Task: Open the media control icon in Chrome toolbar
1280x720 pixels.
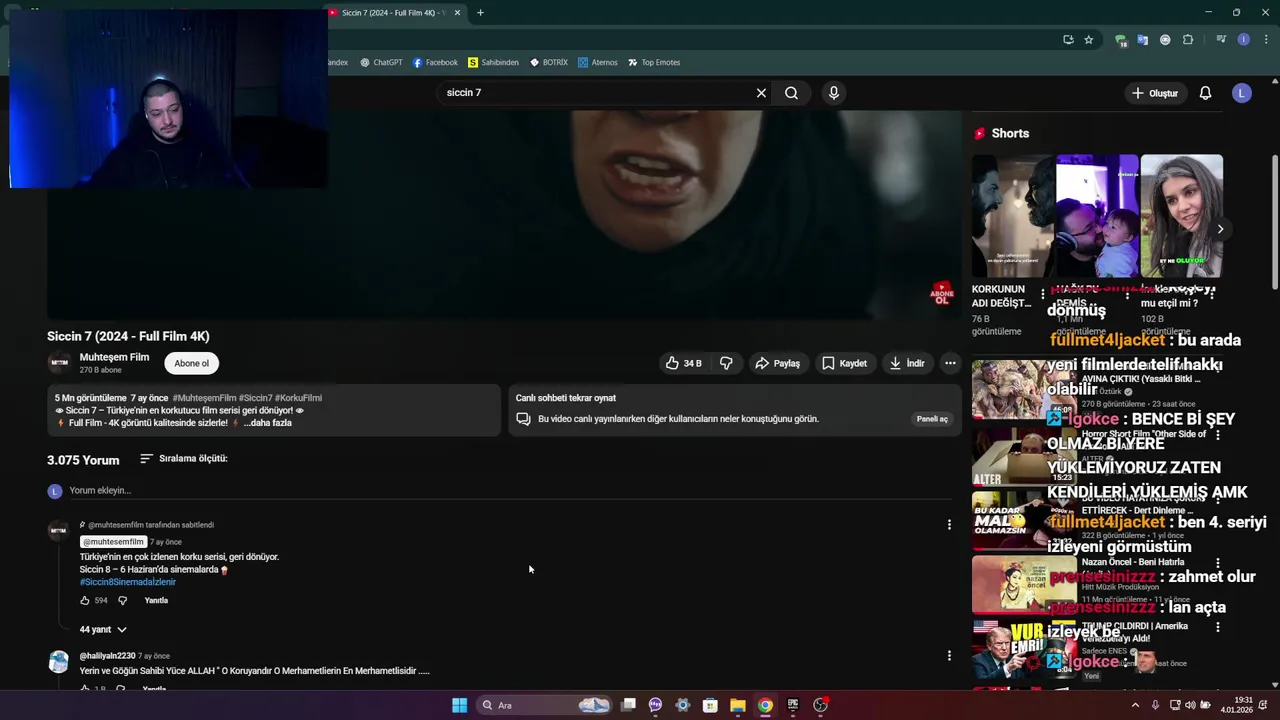Action: pyautogui.click(x=1221, y=40)
